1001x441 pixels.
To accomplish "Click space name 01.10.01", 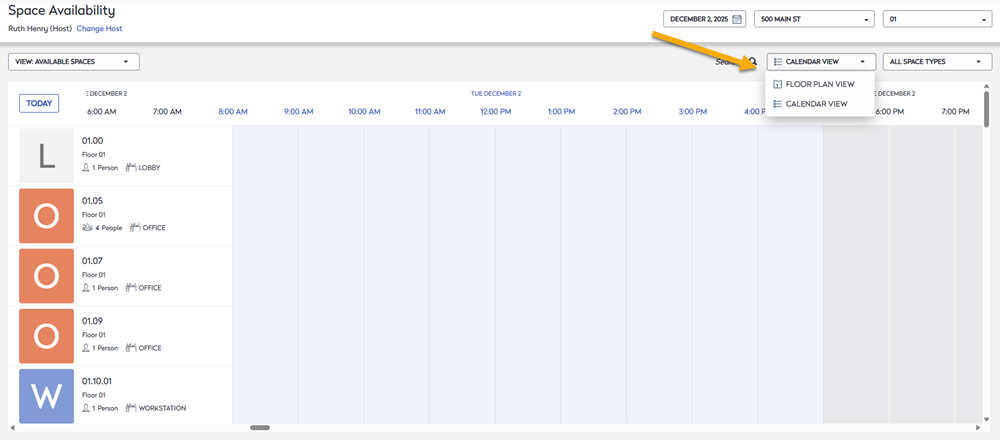I will pyautogui.click(x=97, y=381).
